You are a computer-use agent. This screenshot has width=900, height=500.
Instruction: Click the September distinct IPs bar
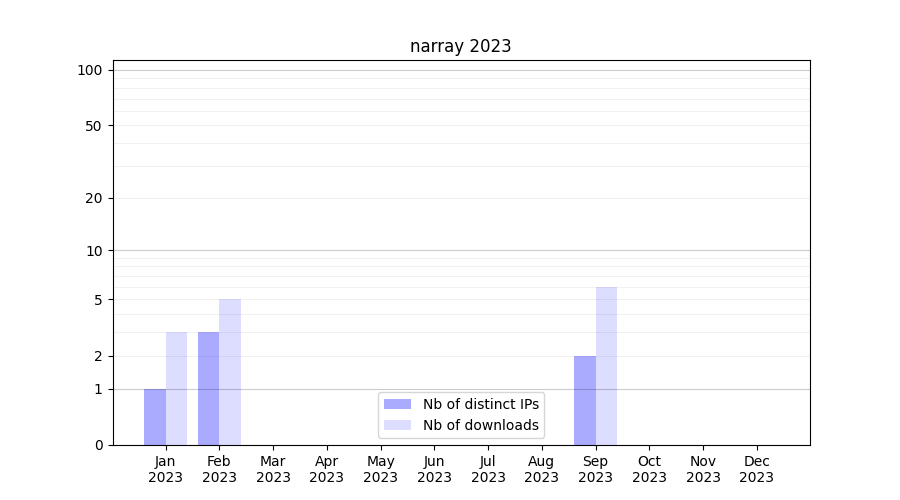click(584, 400)
